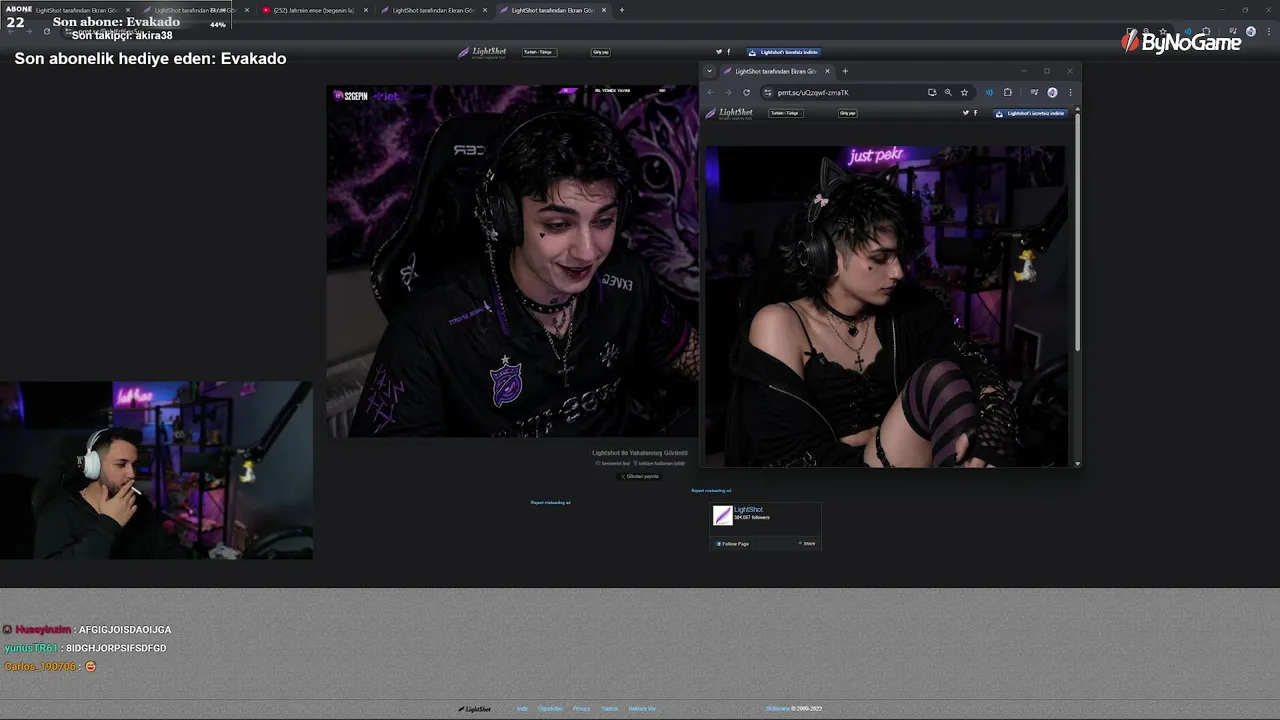
Task: Open the Reklam Ver footer link
Action: [x=642, y=709]
